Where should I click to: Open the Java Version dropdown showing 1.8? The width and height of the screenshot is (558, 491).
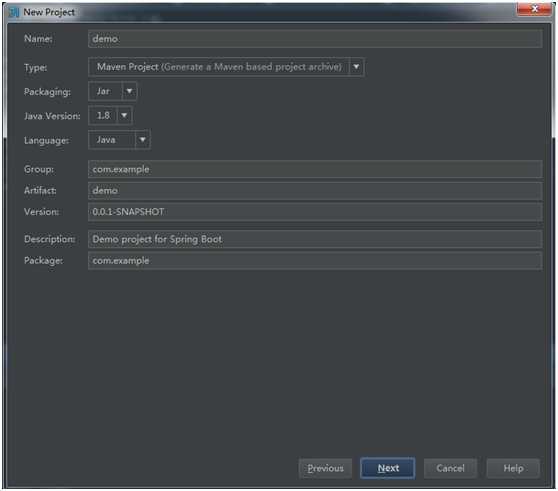(x=110, y=116)
